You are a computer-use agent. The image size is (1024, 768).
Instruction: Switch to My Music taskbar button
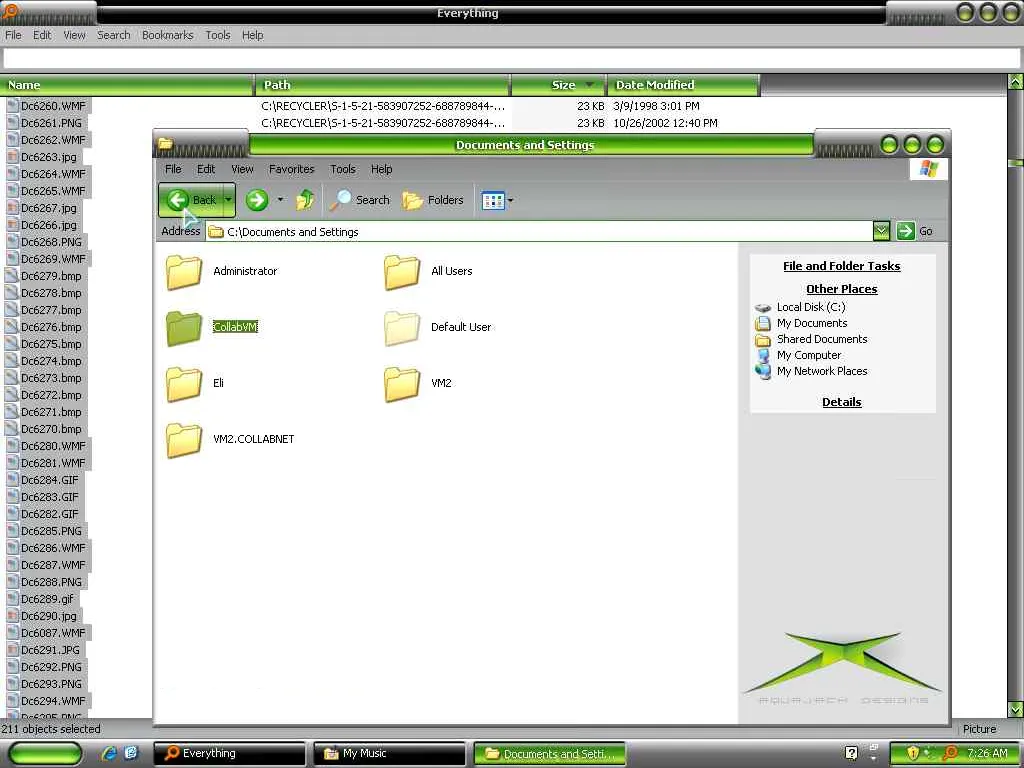(390, 754)
